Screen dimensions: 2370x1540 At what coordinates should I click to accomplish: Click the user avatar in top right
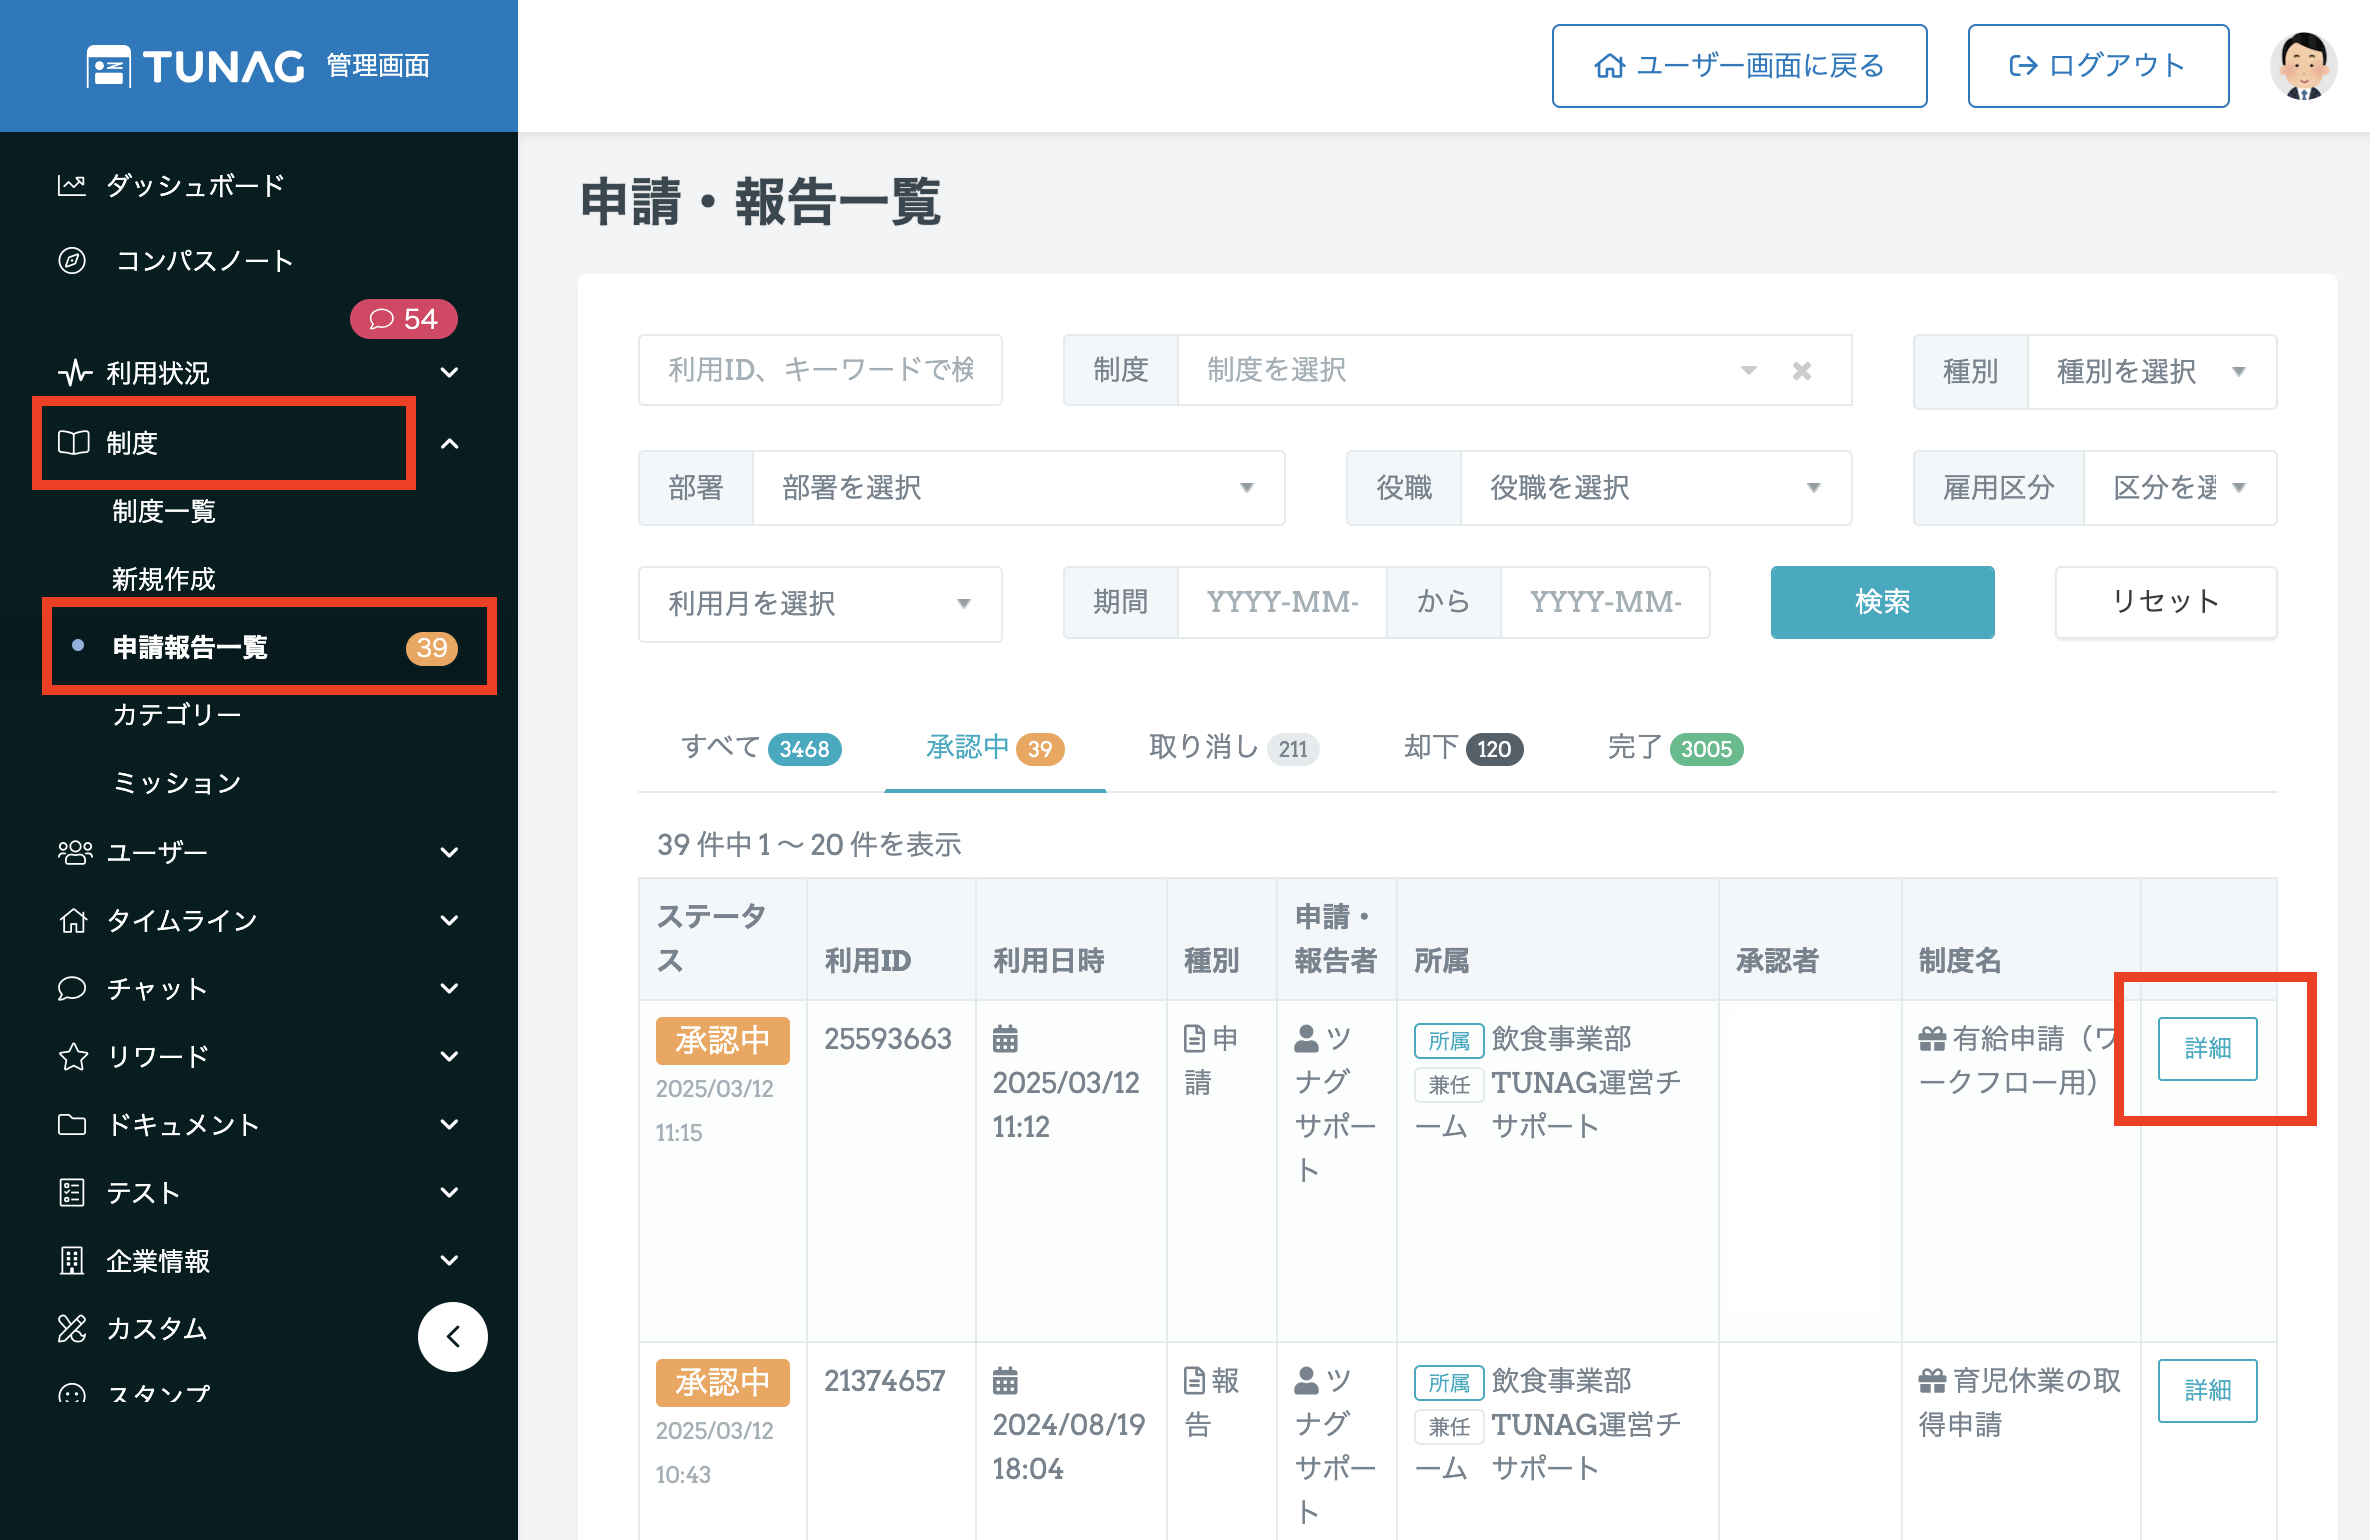pos(2303,66)
